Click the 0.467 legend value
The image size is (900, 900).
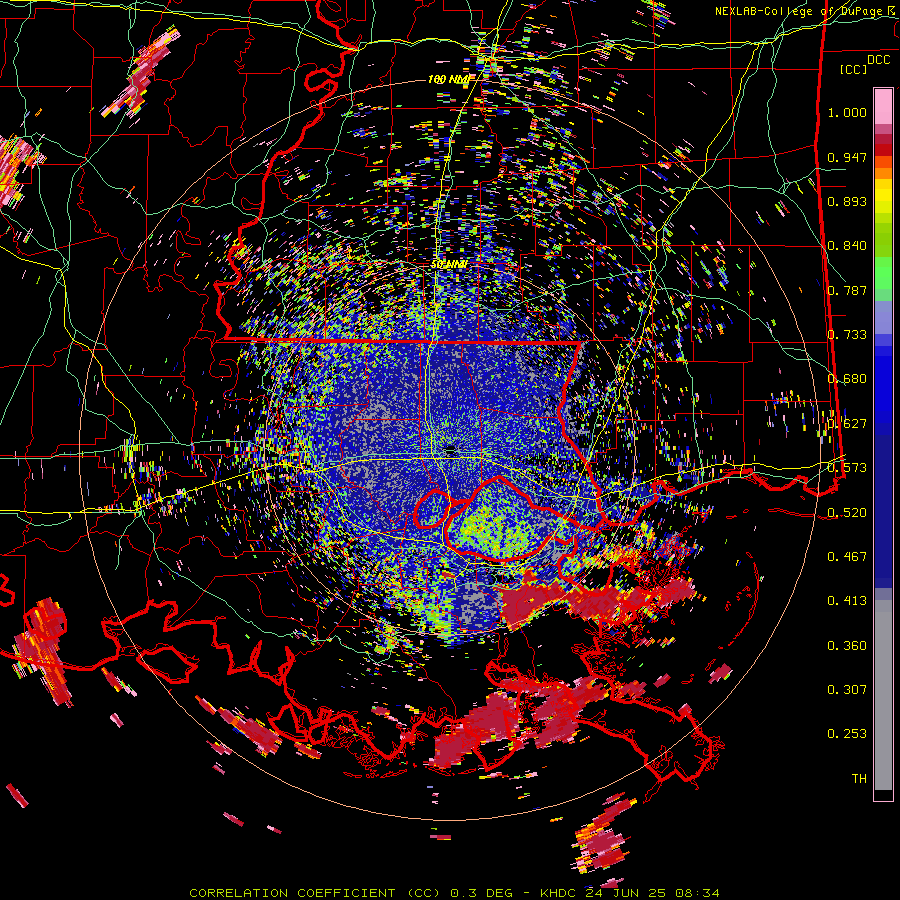pos(847,557)
